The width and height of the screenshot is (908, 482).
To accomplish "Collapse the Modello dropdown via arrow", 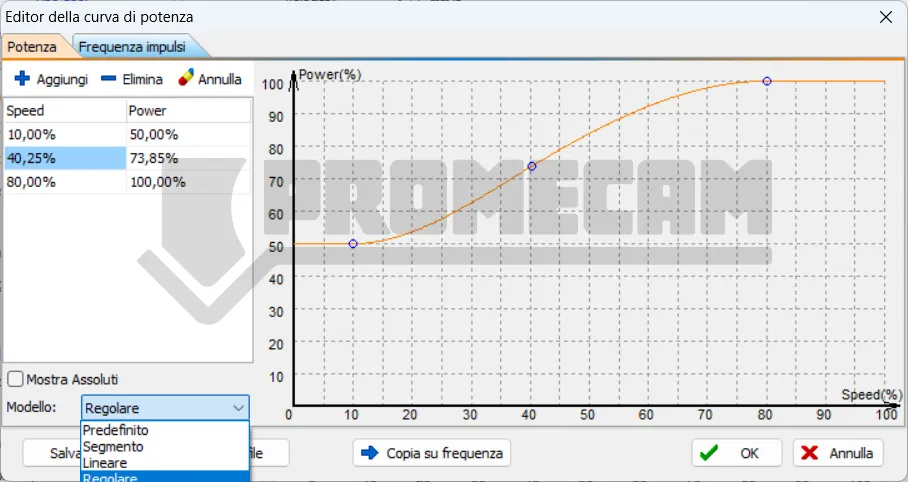I will (238, 408).
